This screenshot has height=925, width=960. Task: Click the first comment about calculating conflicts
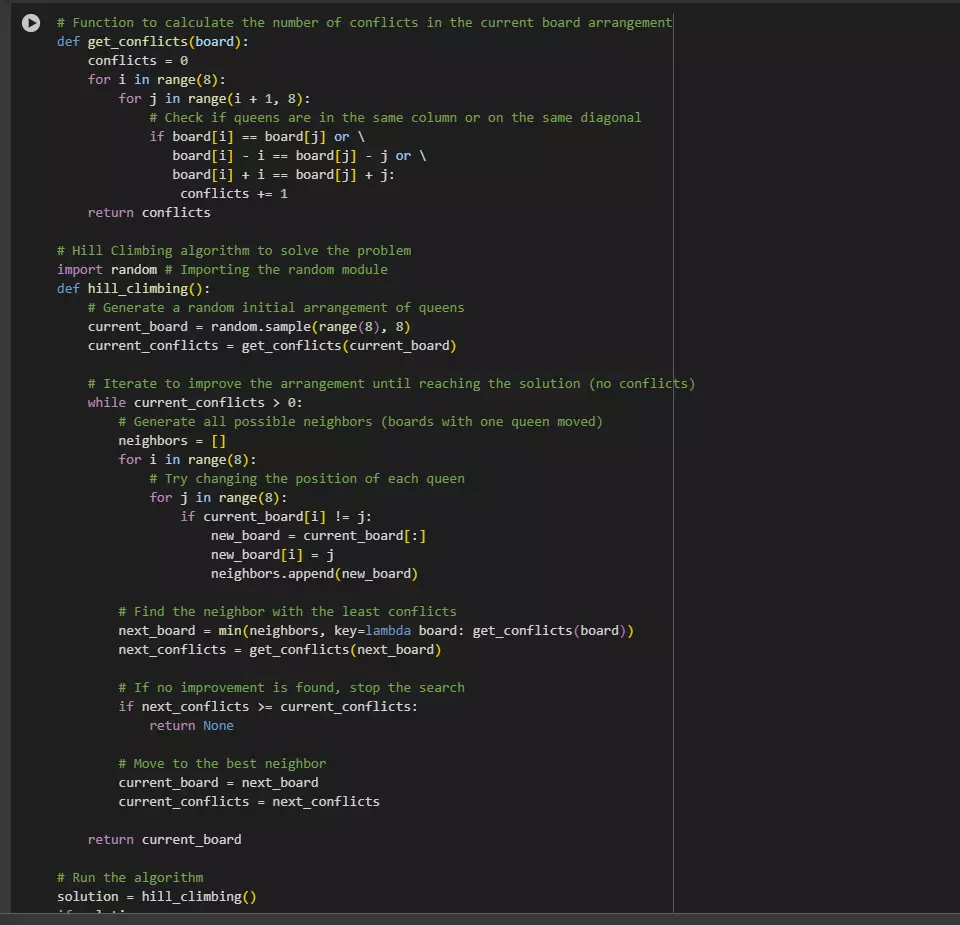pyautogui.click(x=364, y=23)
